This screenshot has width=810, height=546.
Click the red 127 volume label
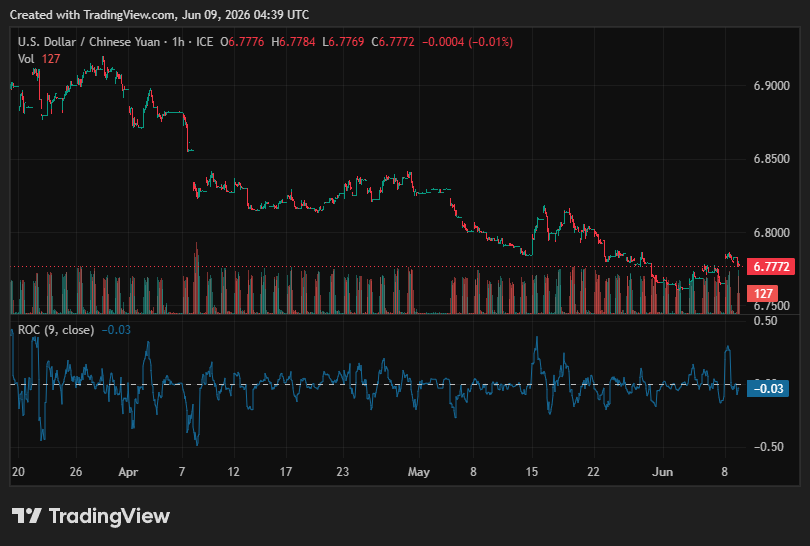[x=762, y=294]
